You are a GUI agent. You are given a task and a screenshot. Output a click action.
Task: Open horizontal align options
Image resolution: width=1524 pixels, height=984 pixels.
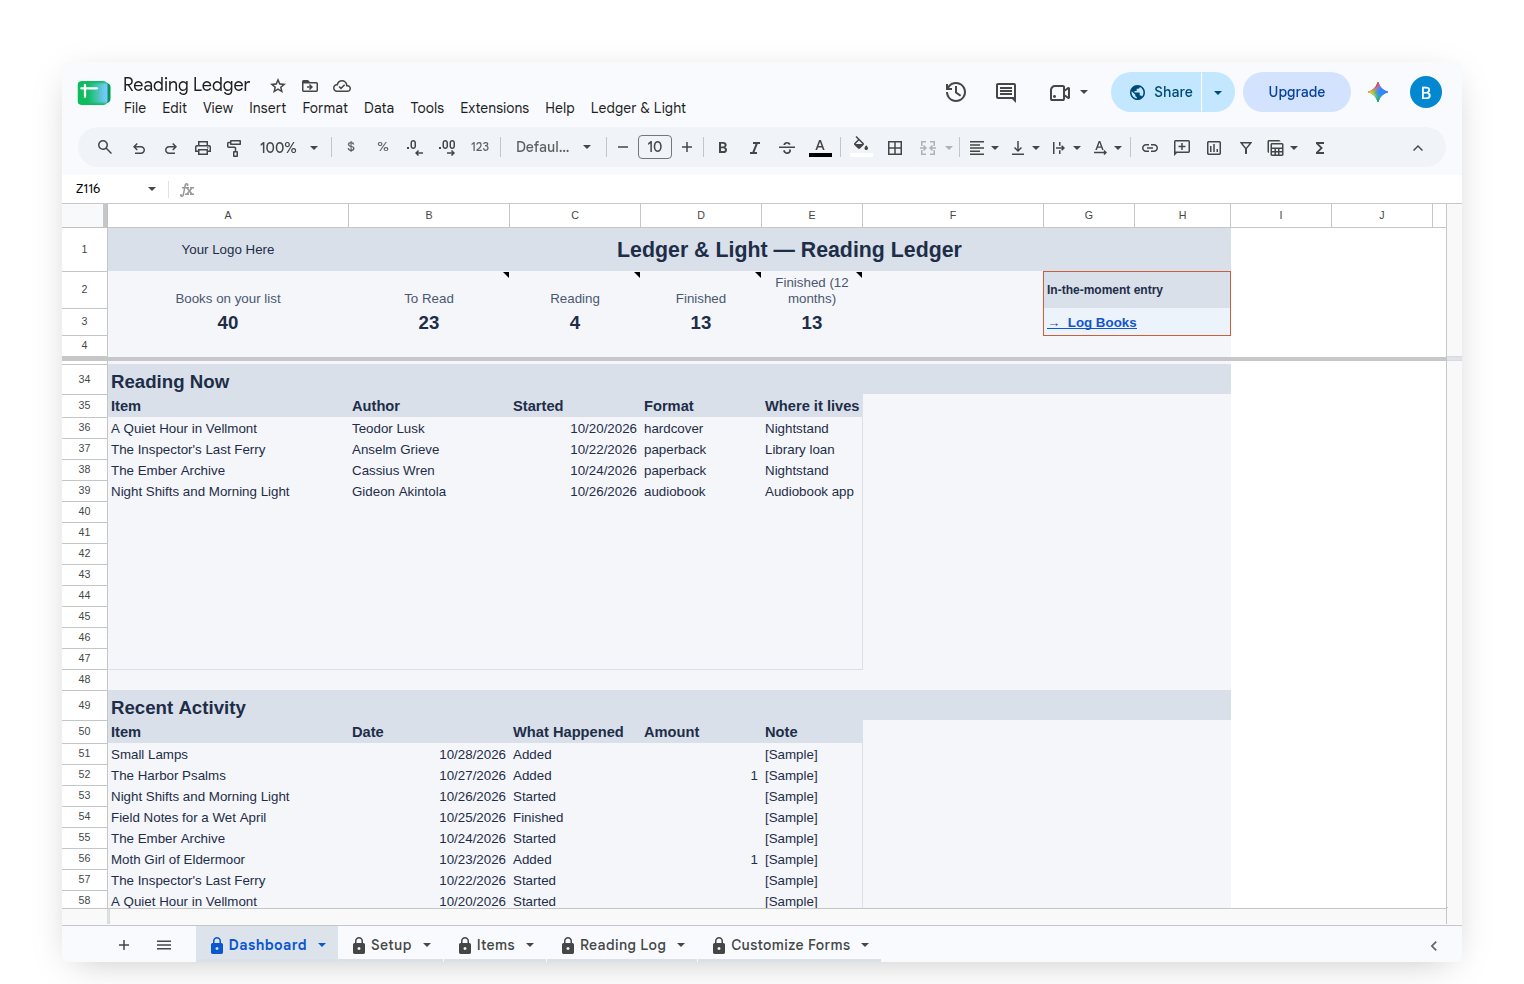point(984,148)
